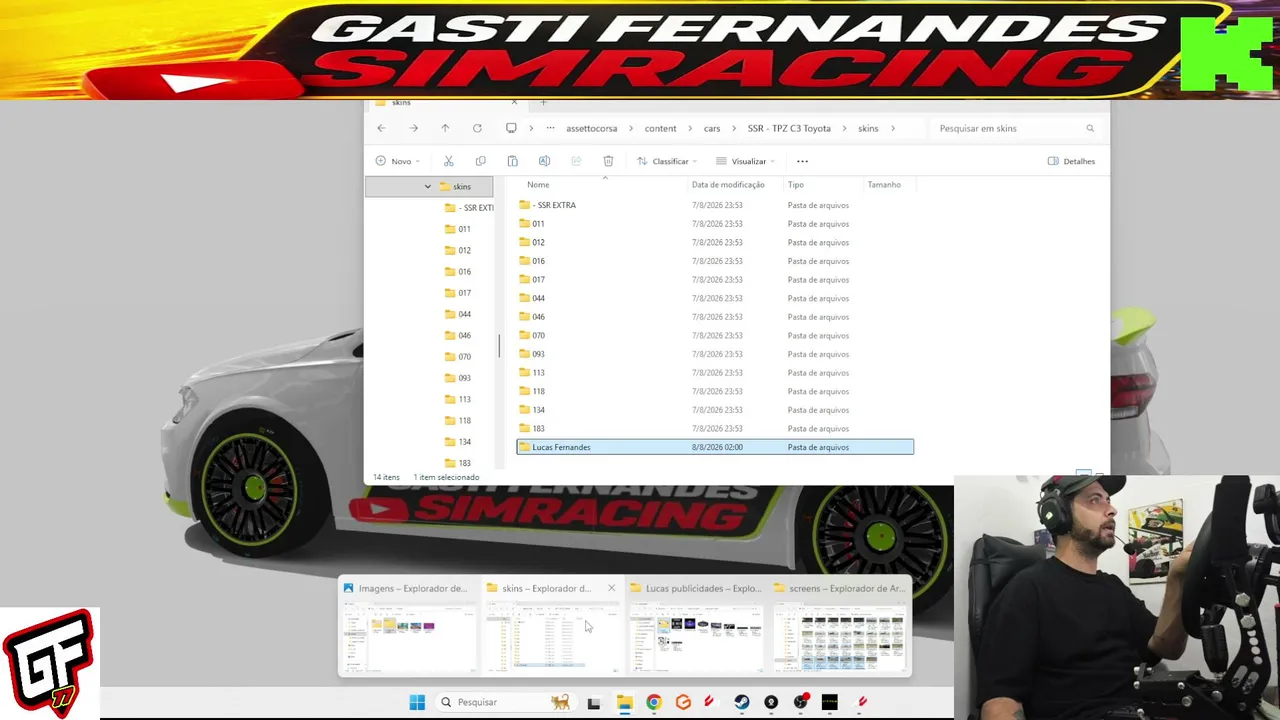Toggle the Detalhes details pane
Screen dimensions: 1280x720
click(x=1071, y=161)
